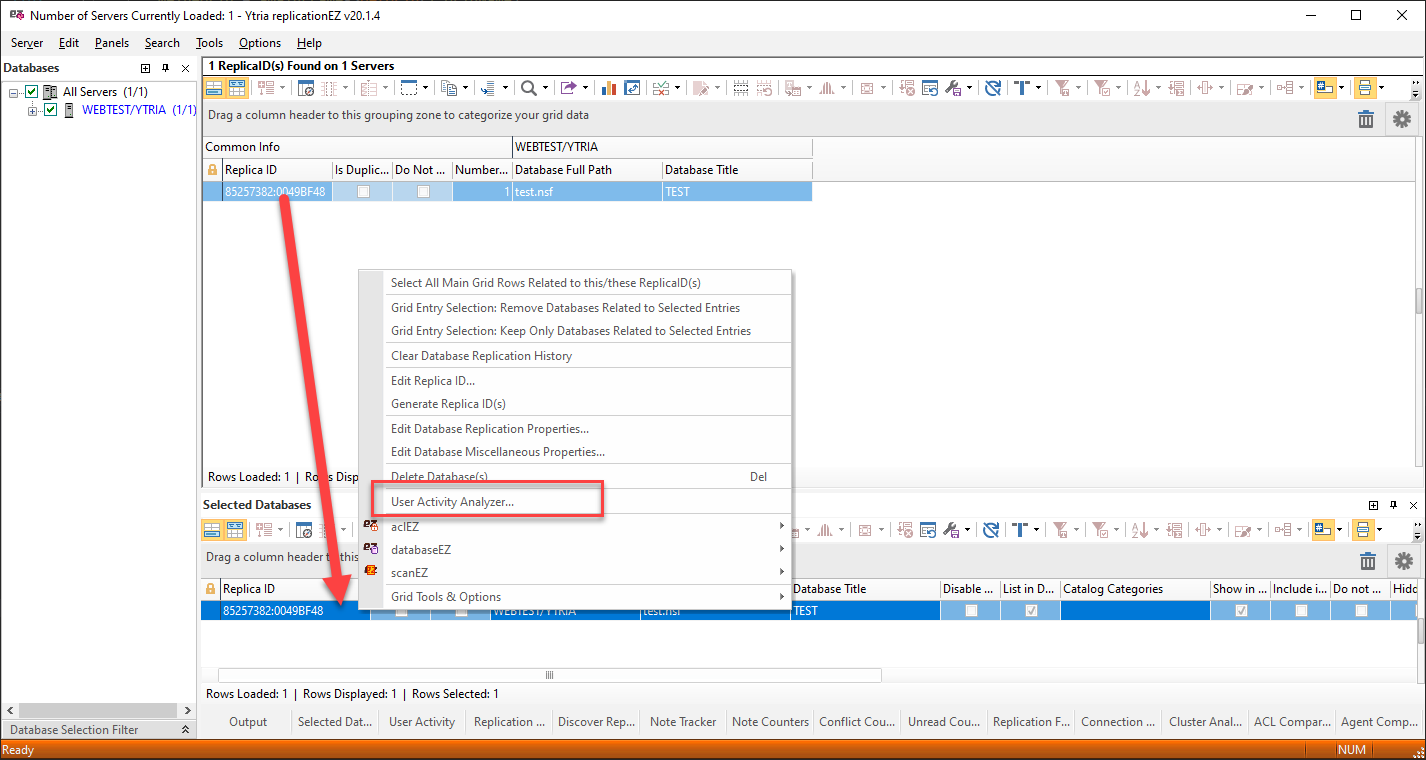Click the purple export arrow icon
This screenshot has height=760, width=1426.
click(568, 88)
